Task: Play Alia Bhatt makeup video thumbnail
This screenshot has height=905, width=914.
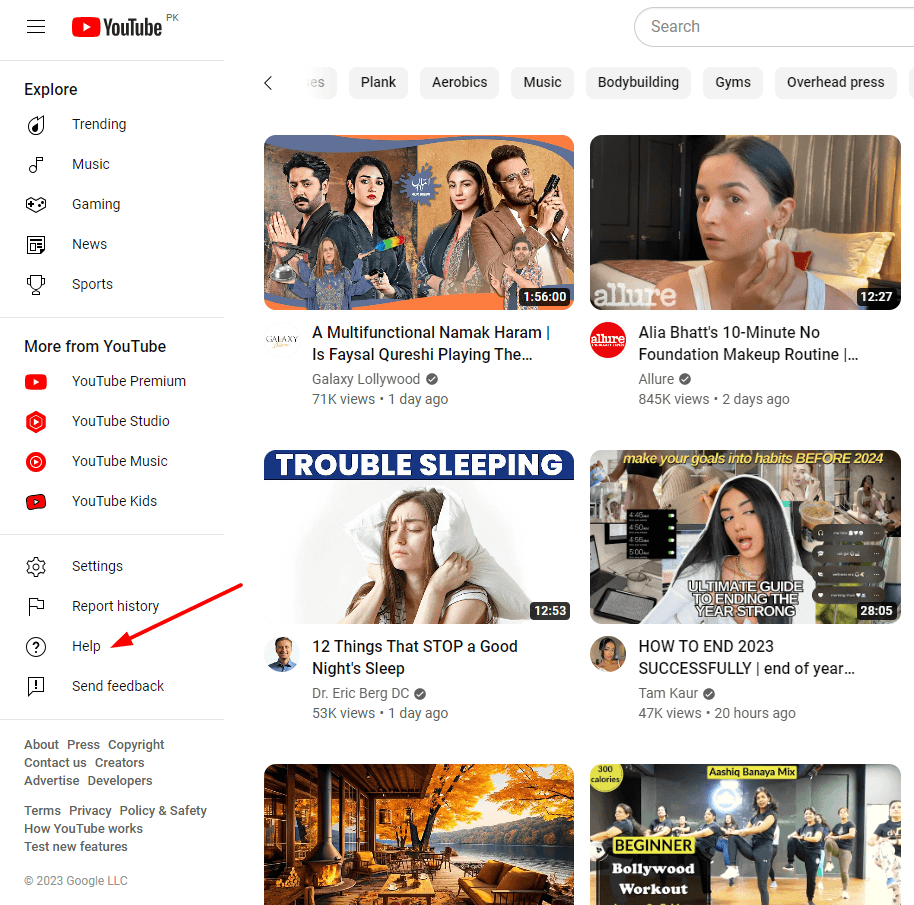Action: click(x=745, y=222)
